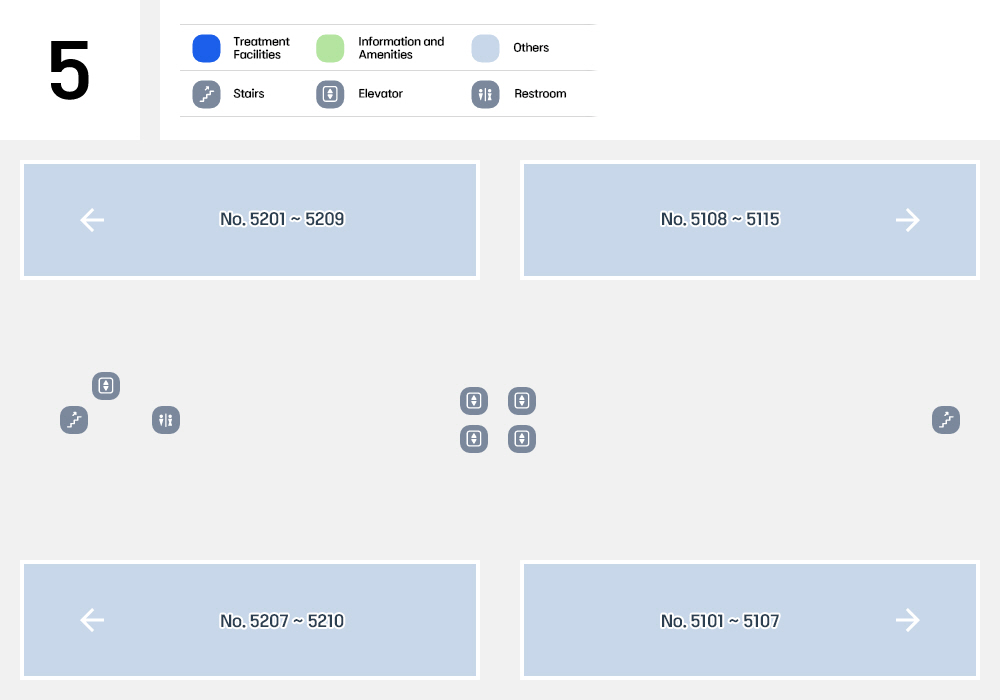
Task: Click the Stairs icon in the legend
Action: pos(207,94)
